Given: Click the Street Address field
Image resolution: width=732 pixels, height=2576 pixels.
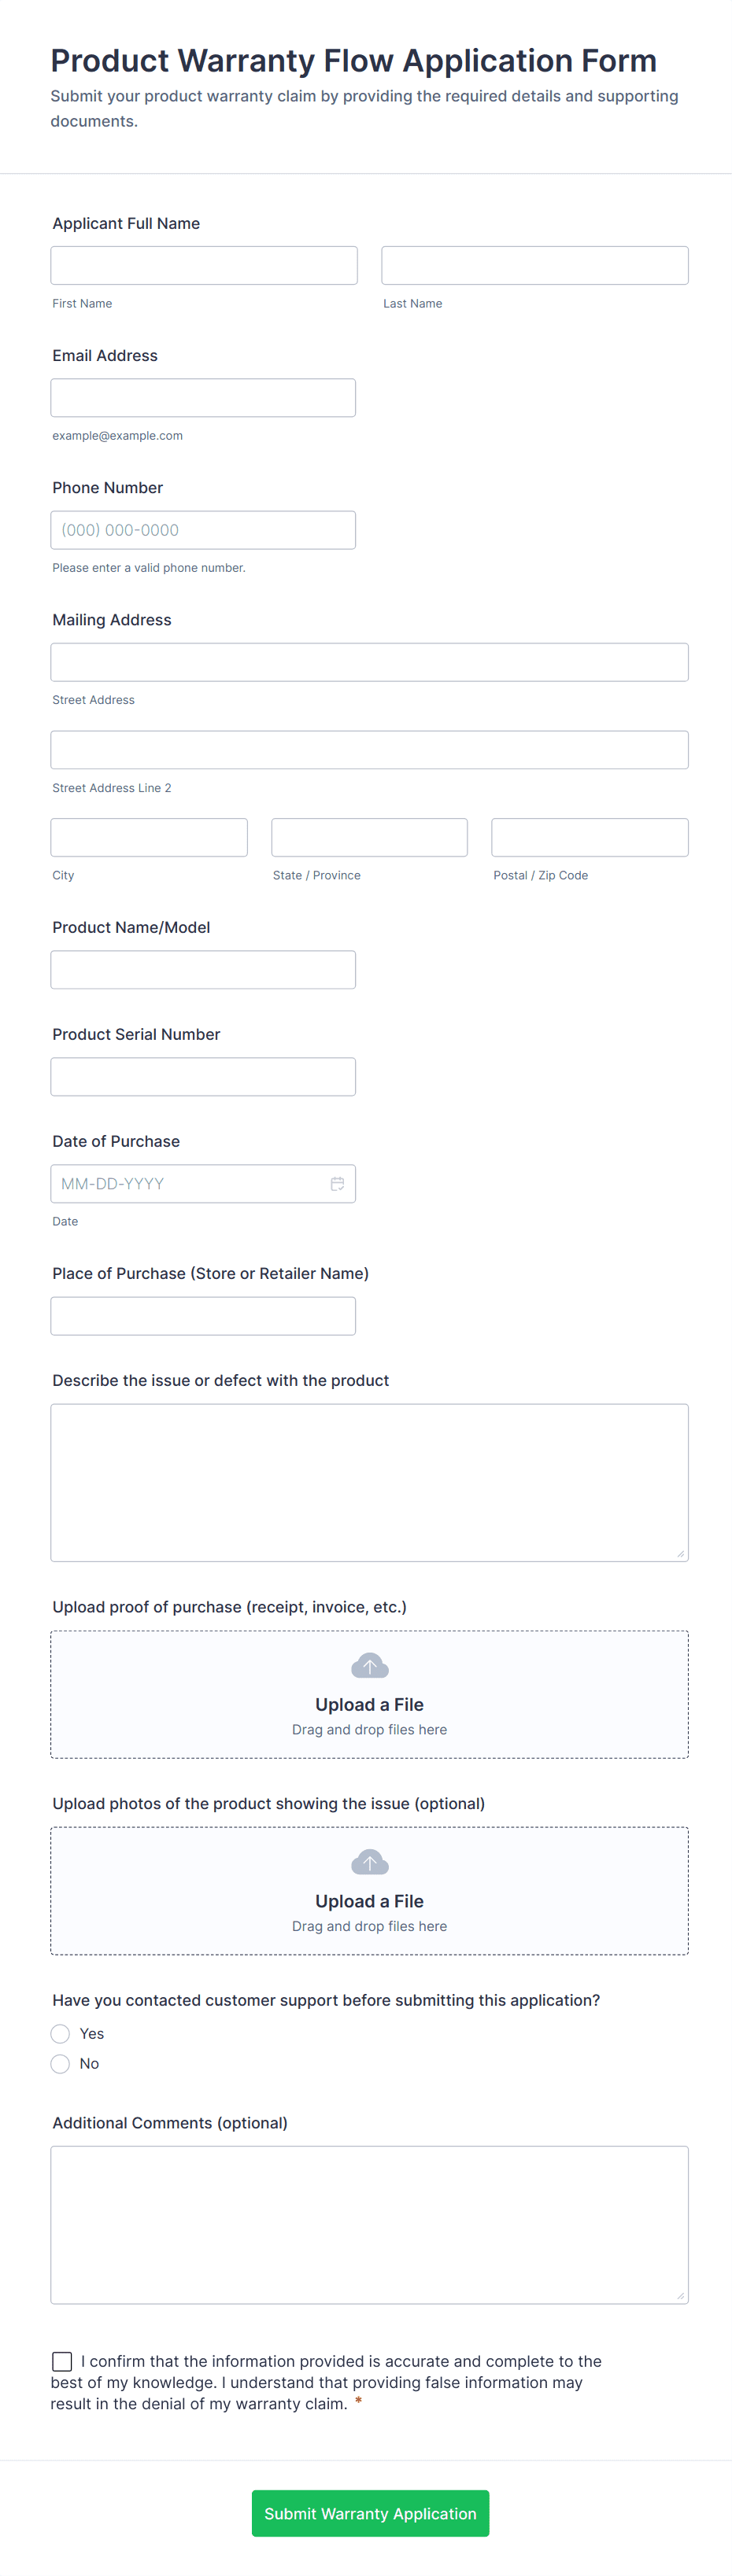Looking at the screenshot, I should pos(369,662).
